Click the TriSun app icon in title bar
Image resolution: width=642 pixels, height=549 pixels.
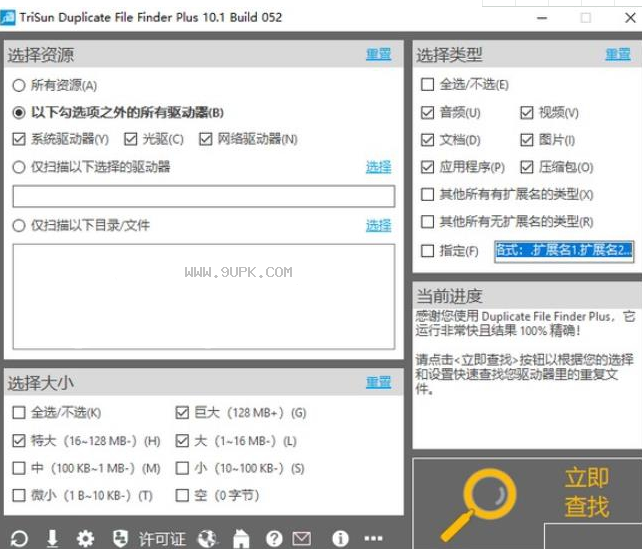pos(8,18)
